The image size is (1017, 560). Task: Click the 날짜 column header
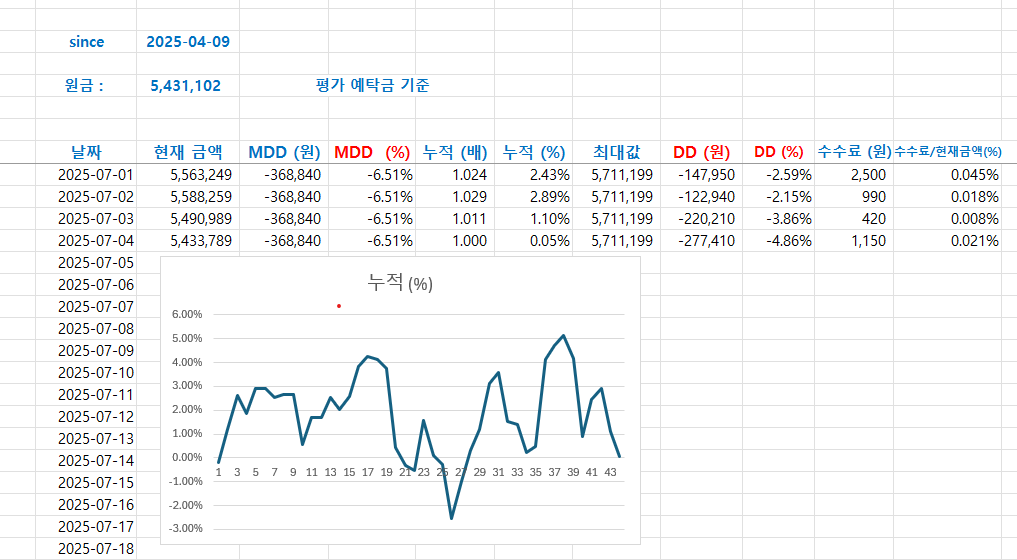[86, 152]
